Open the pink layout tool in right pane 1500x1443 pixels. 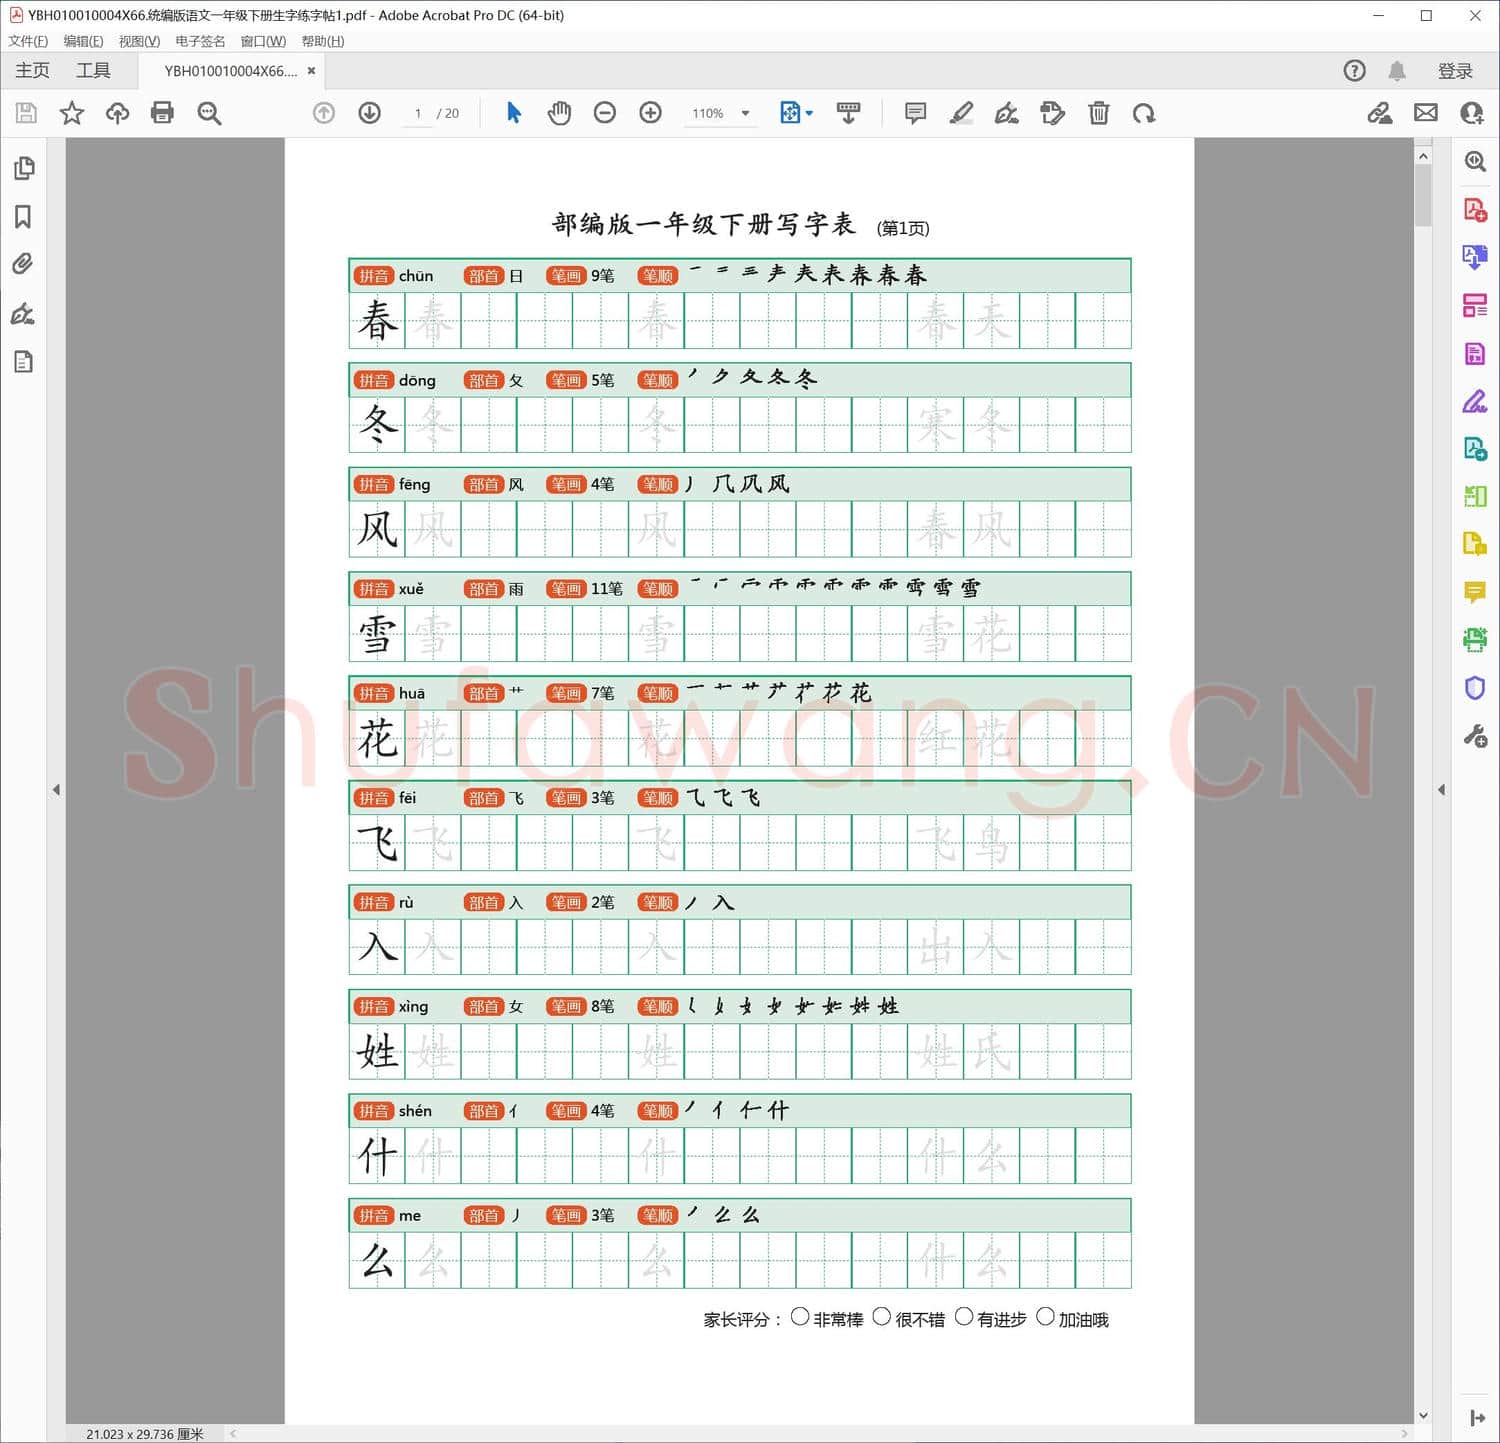1475,305
